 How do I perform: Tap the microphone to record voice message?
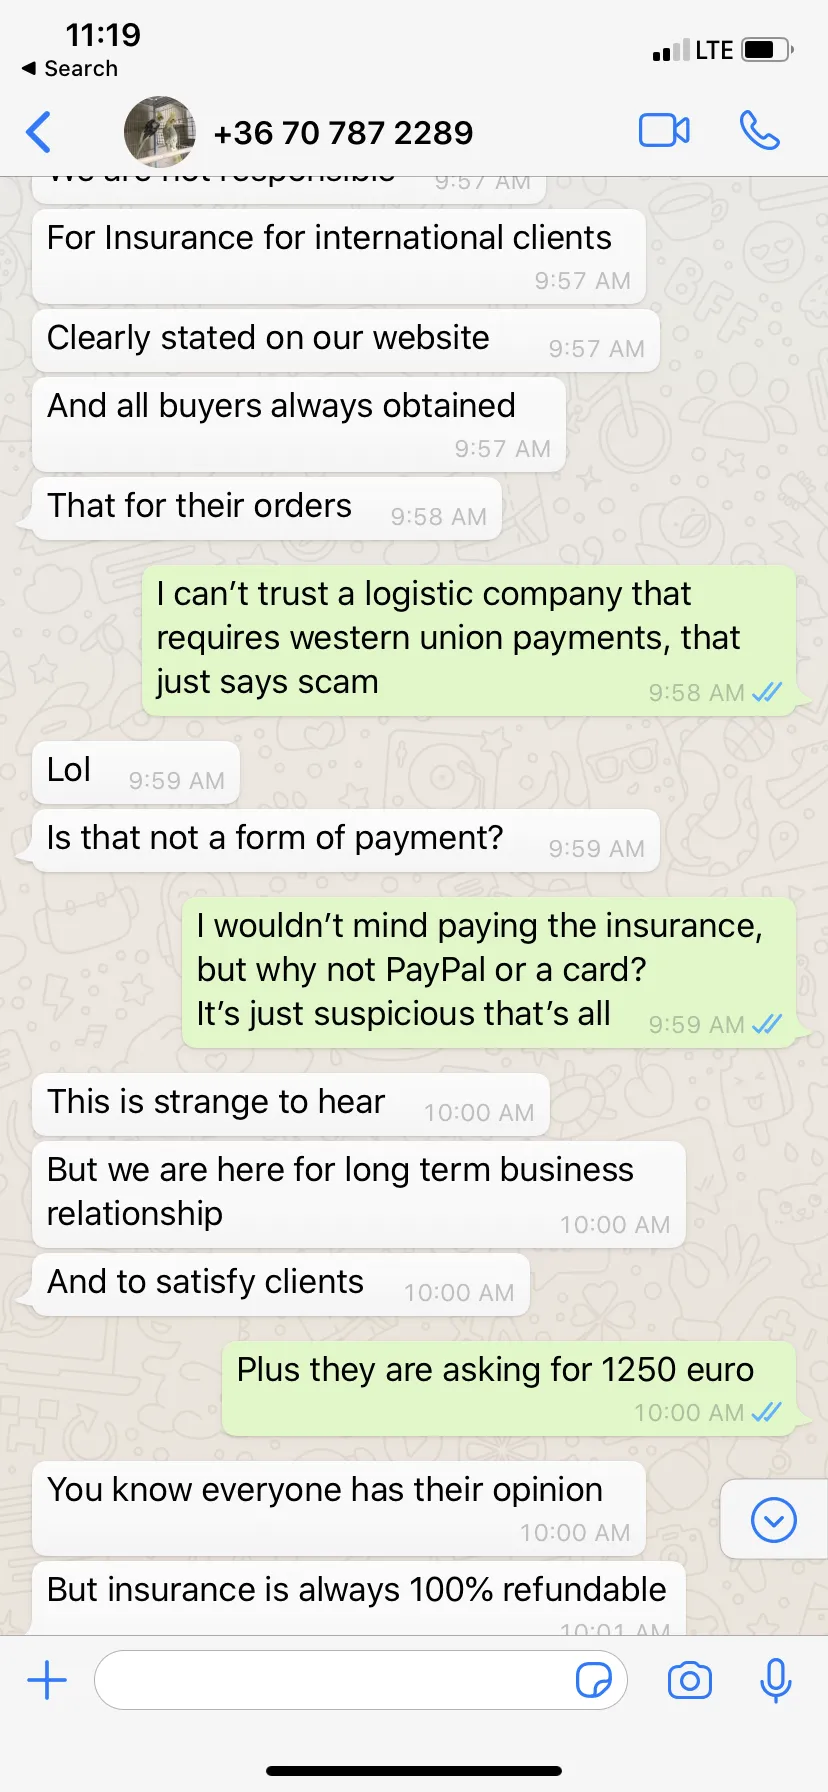coord(775,1680)
